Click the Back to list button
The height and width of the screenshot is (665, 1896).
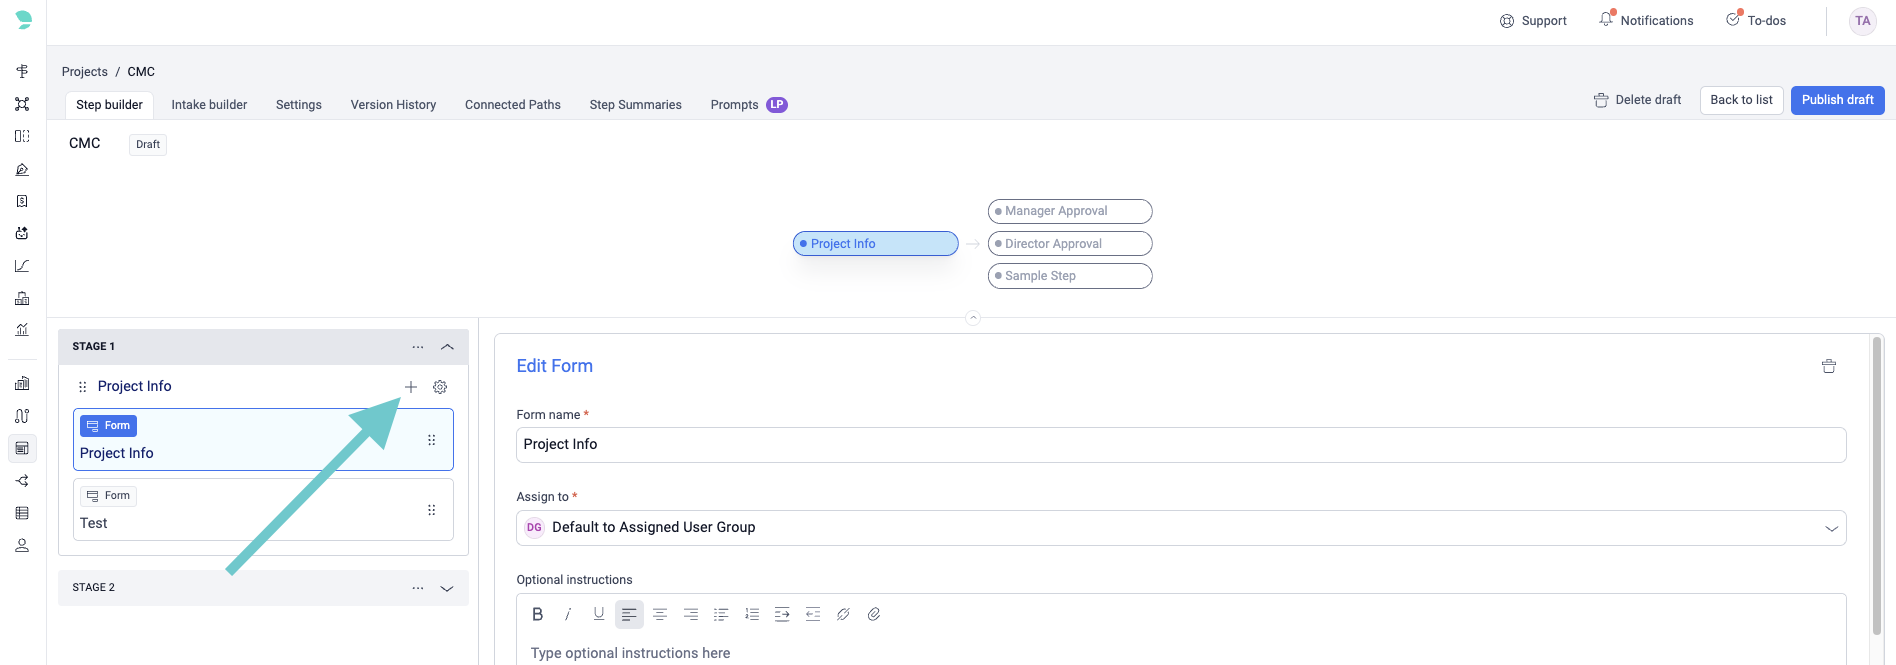1741,100
